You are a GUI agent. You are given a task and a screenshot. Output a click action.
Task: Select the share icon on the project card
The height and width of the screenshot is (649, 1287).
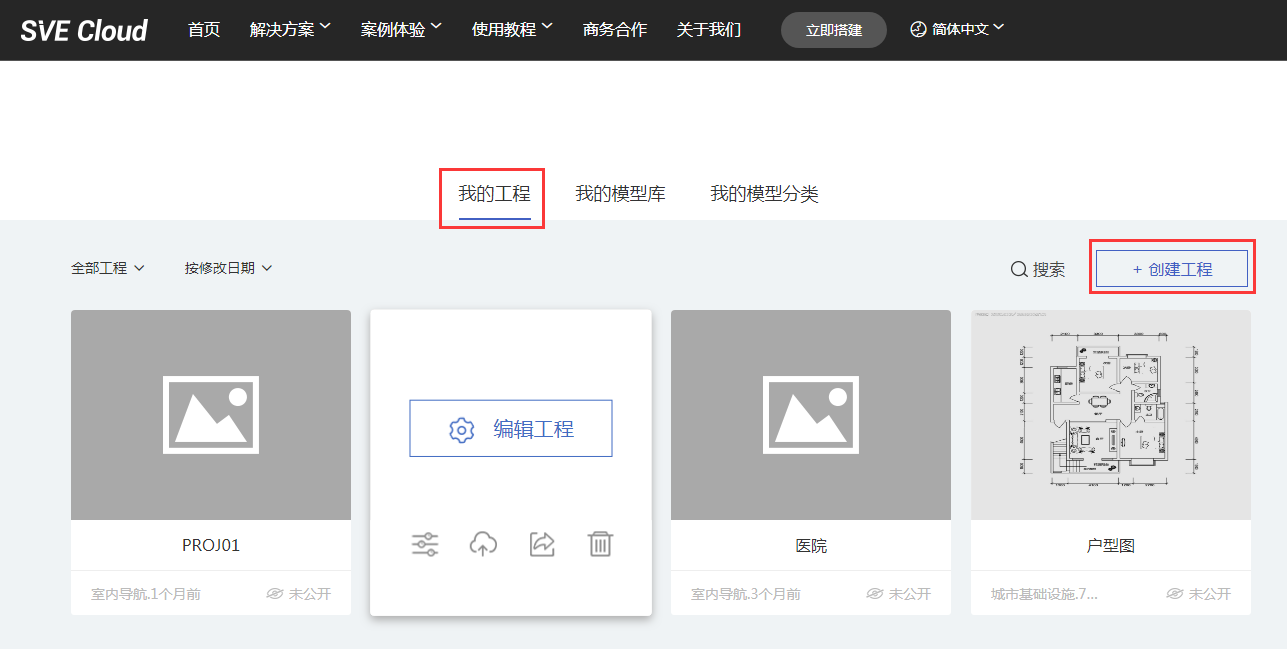[542, 543]
